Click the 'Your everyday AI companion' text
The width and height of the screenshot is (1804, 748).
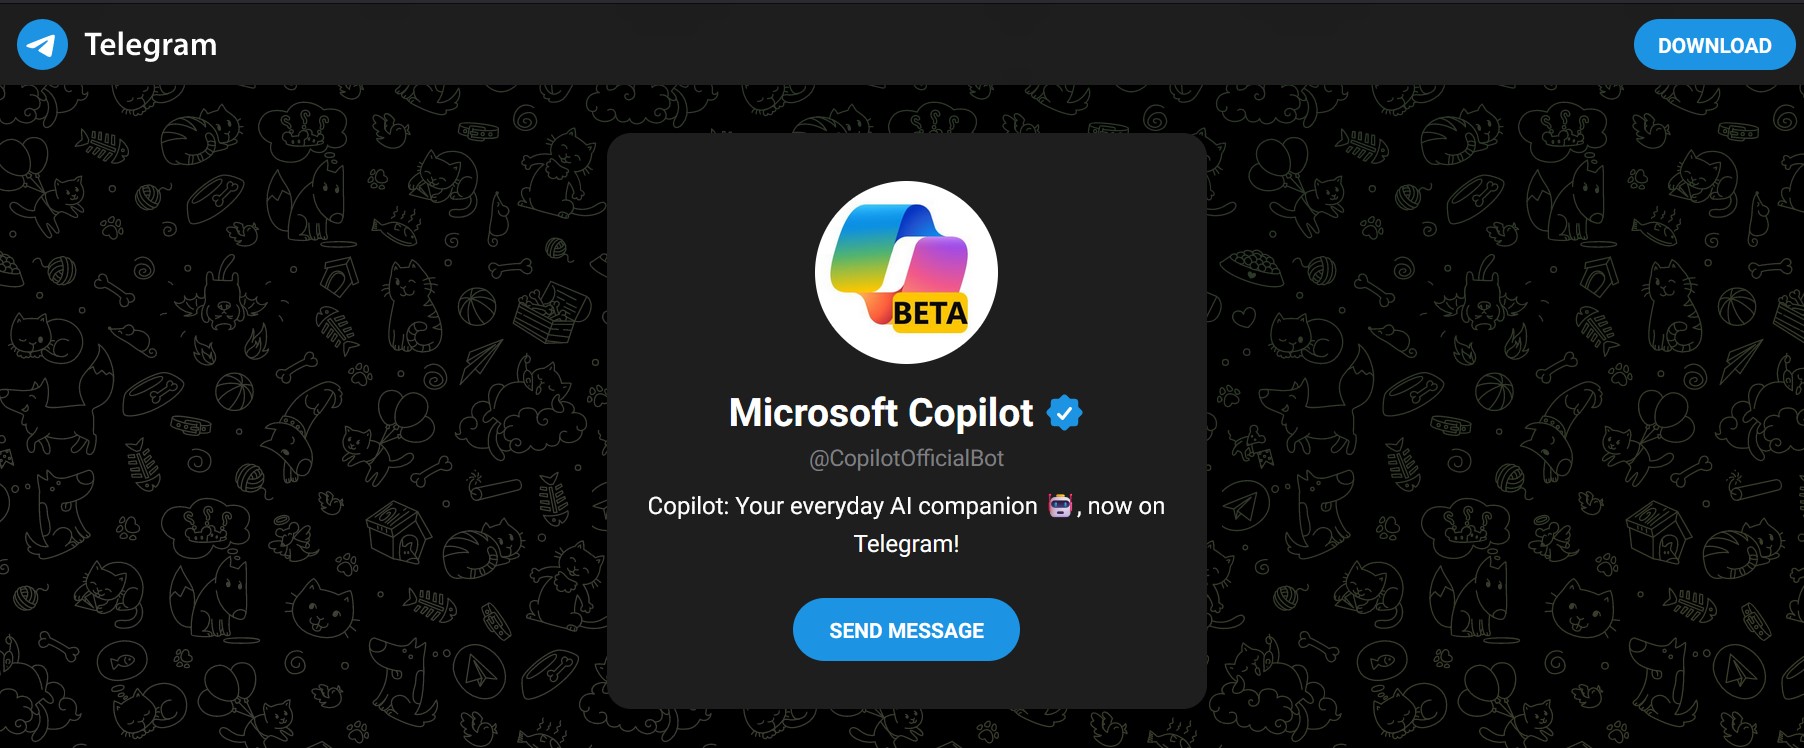coord(886,506)
